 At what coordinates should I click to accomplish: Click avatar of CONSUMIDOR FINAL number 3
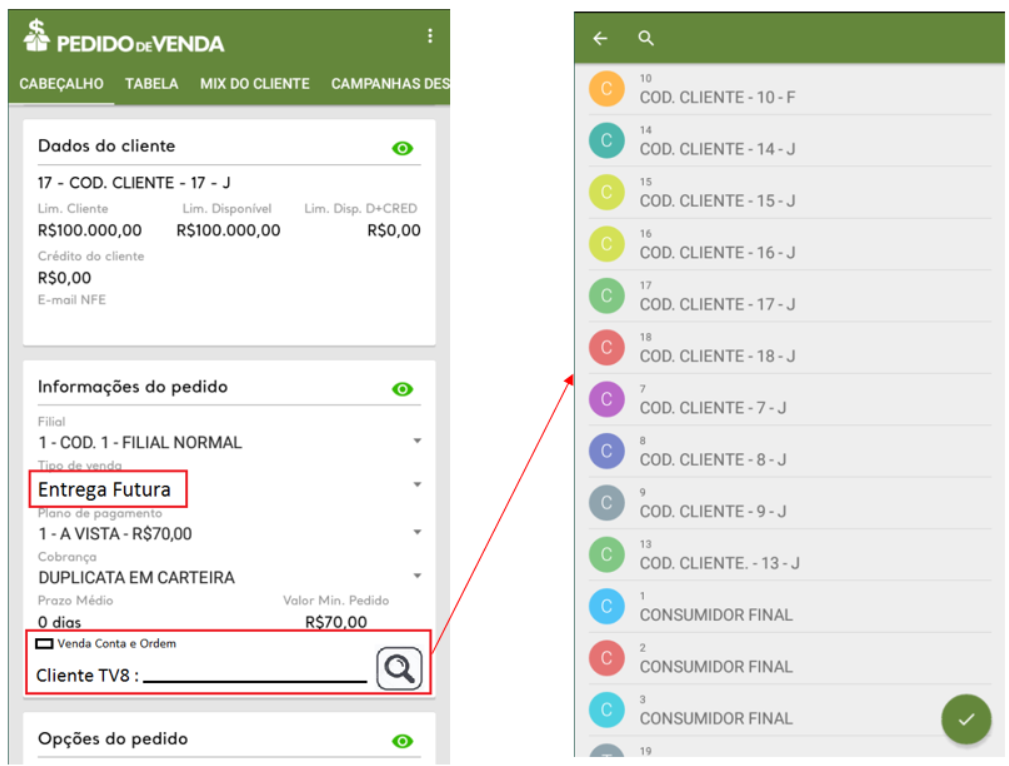click(606, 710)
